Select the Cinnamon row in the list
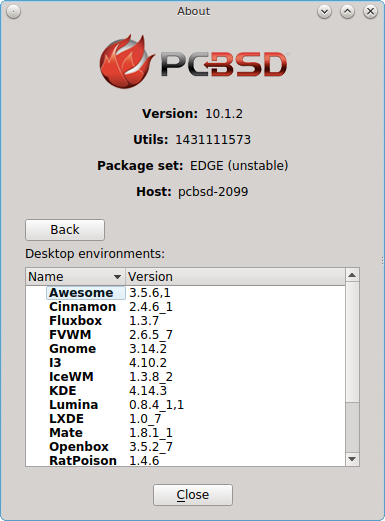 pyautogui.click(x=185, y=307)
